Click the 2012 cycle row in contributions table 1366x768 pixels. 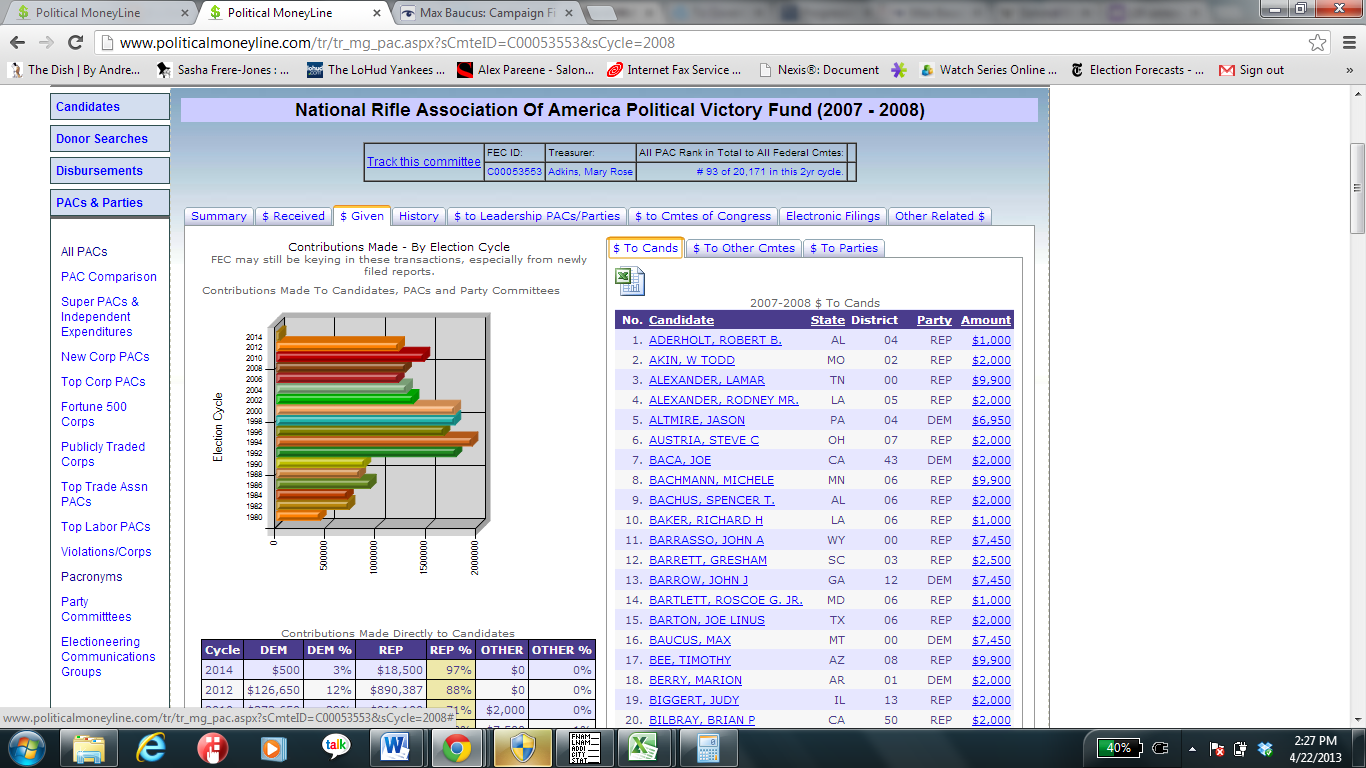coord(398,690)
